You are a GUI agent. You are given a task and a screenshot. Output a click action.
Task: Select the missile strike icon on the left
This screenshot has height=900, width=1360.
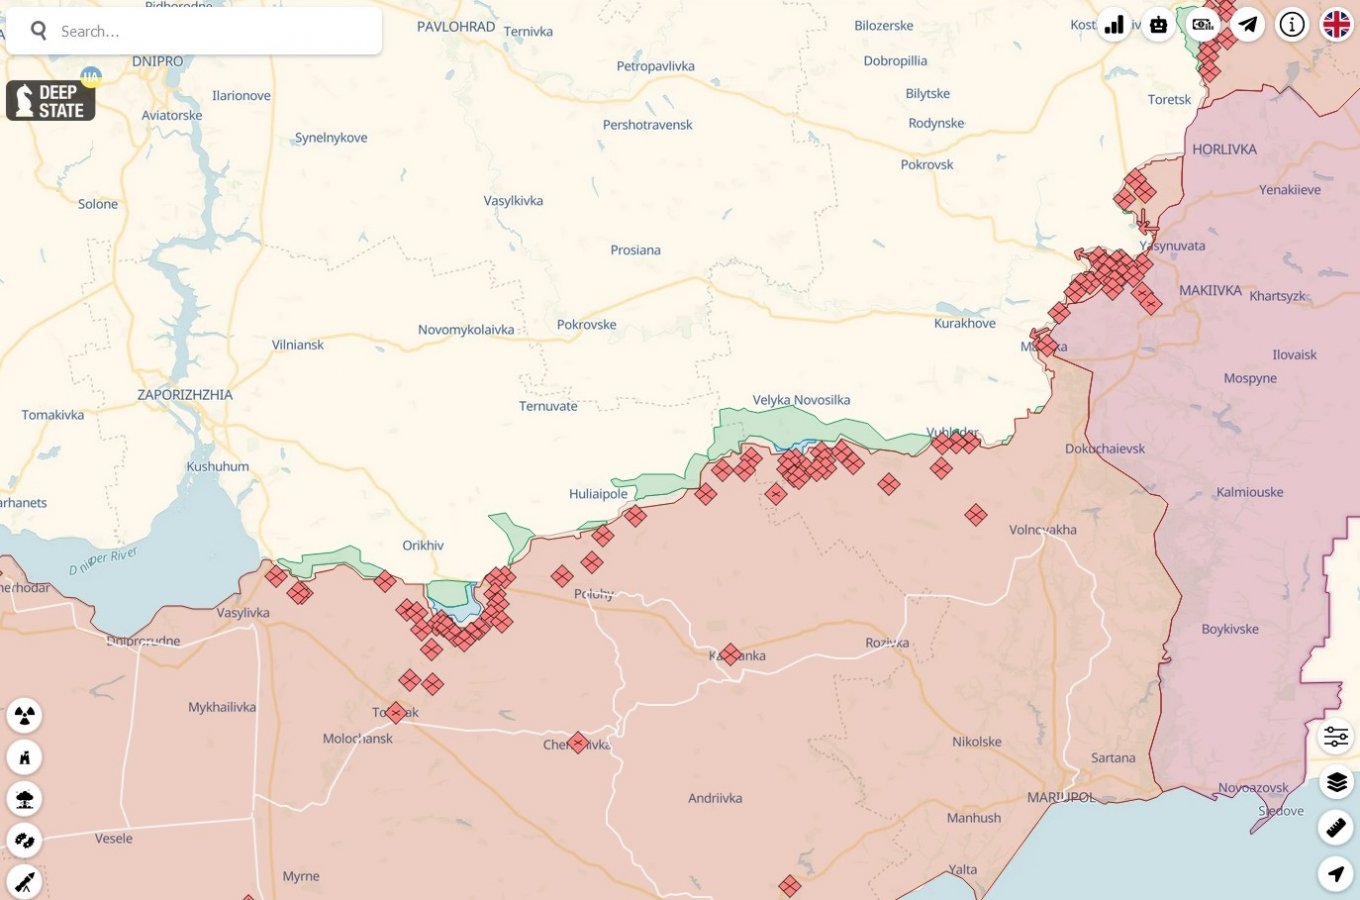point(25,883)
